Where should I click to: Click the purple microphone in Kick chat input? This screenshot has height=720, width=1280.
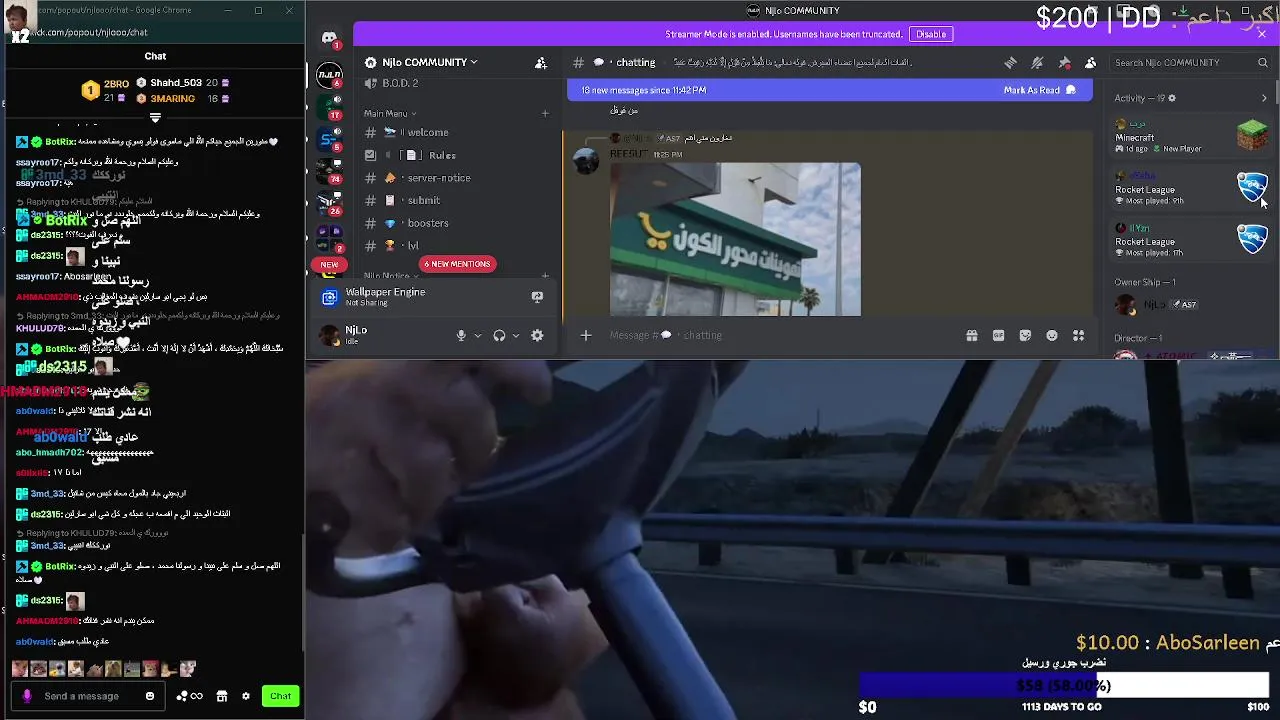[x=27, y=696]
